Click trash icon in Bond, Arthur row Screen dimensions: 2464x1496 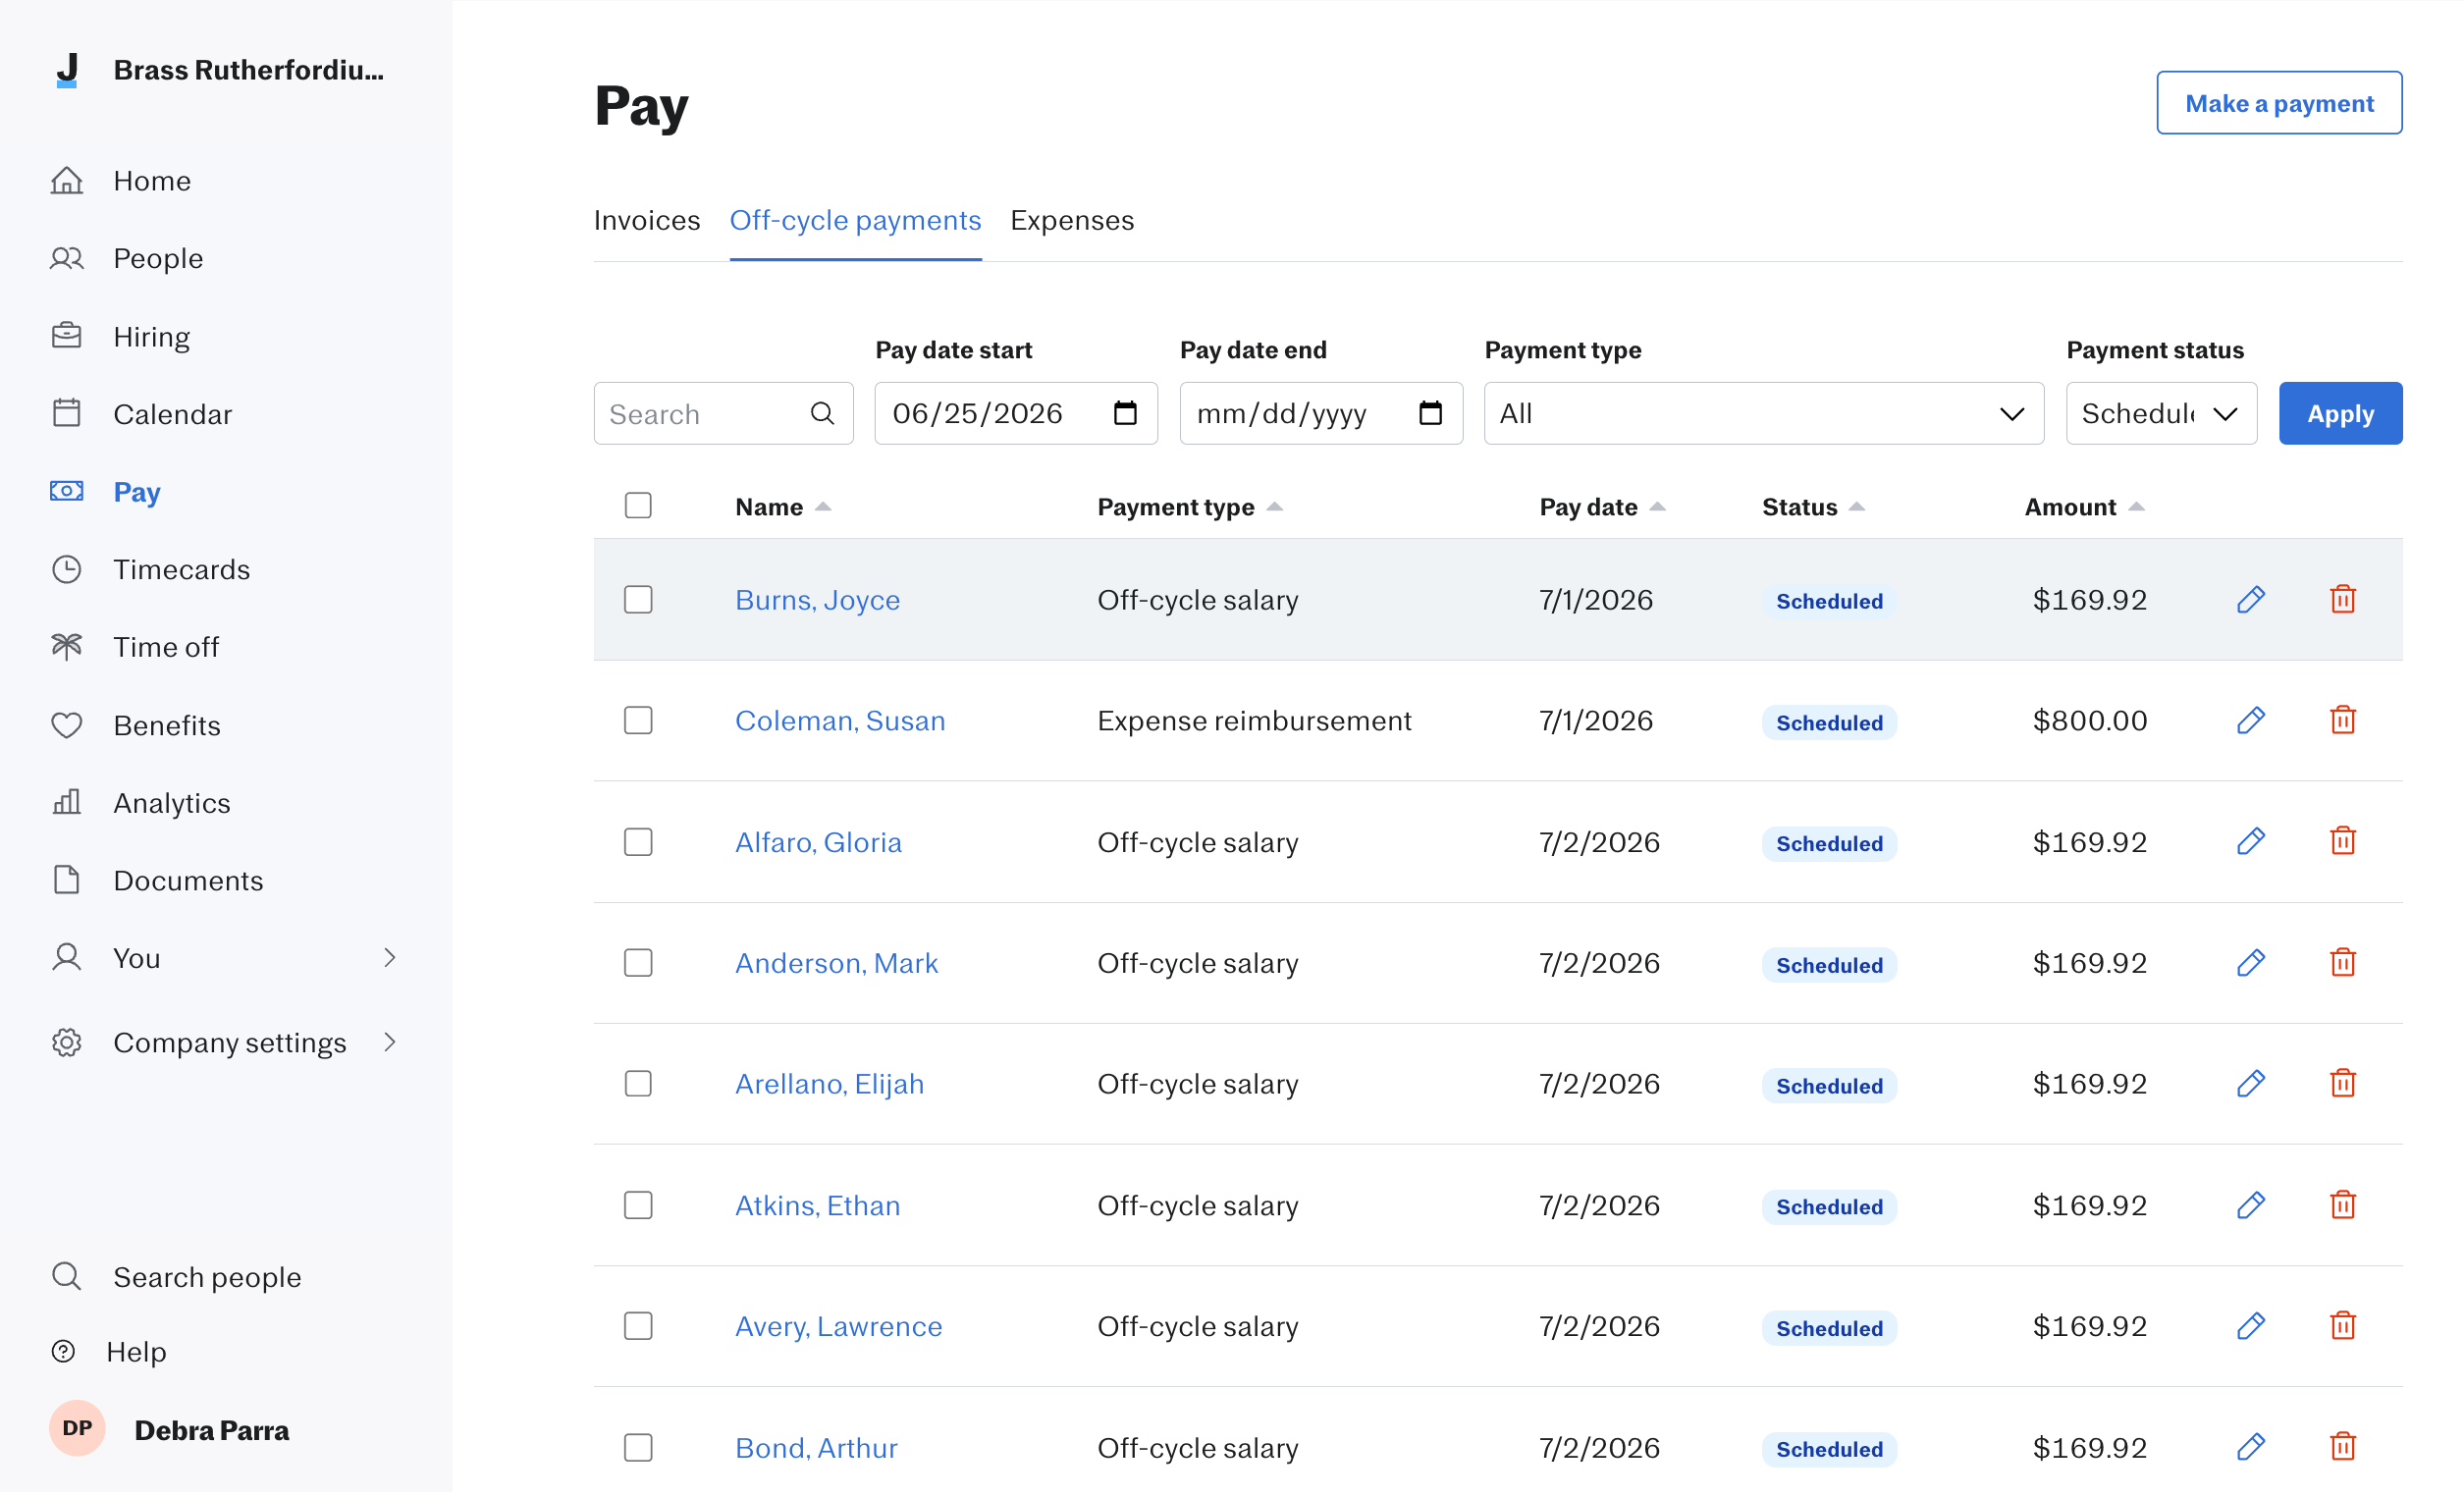click(x=2342, y=1449)
